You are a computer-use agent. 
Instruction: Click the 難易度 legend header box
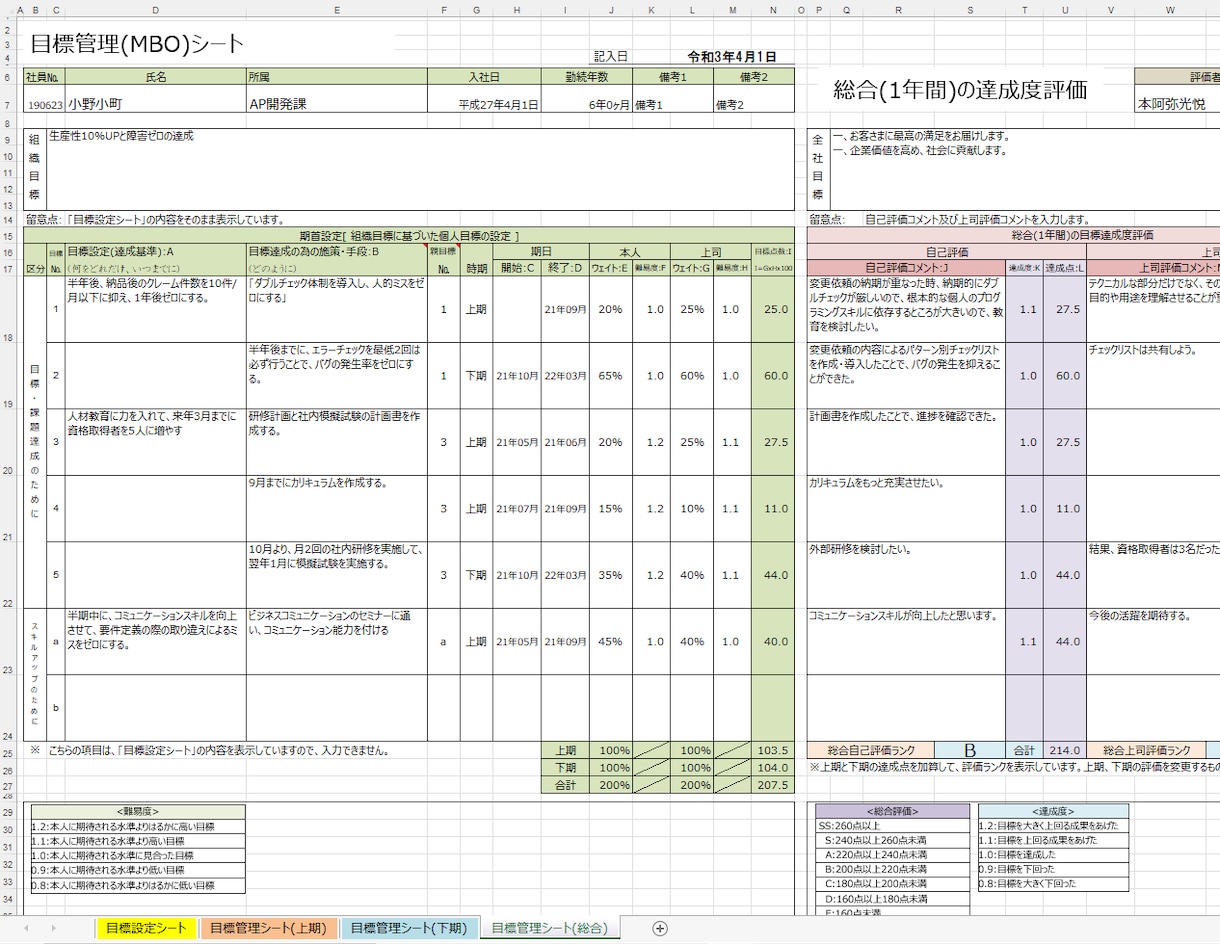click(x=138, y=812)
